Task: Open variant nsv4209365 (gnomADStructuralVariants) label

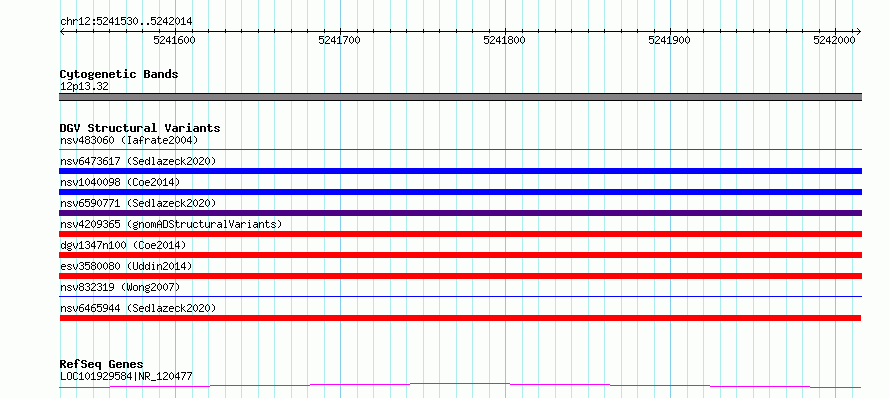Action: (171, 224)
